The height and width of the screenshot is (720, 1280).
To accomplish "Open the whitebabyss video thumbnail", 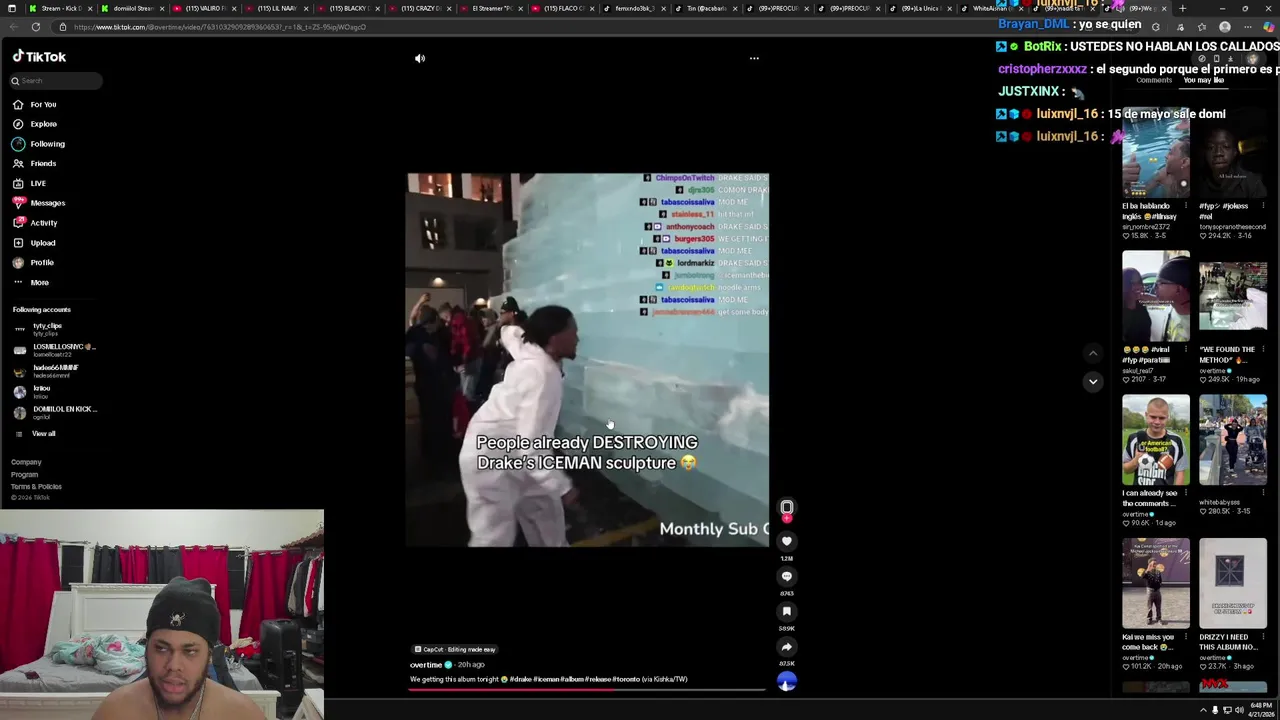I will [1233, 440].
